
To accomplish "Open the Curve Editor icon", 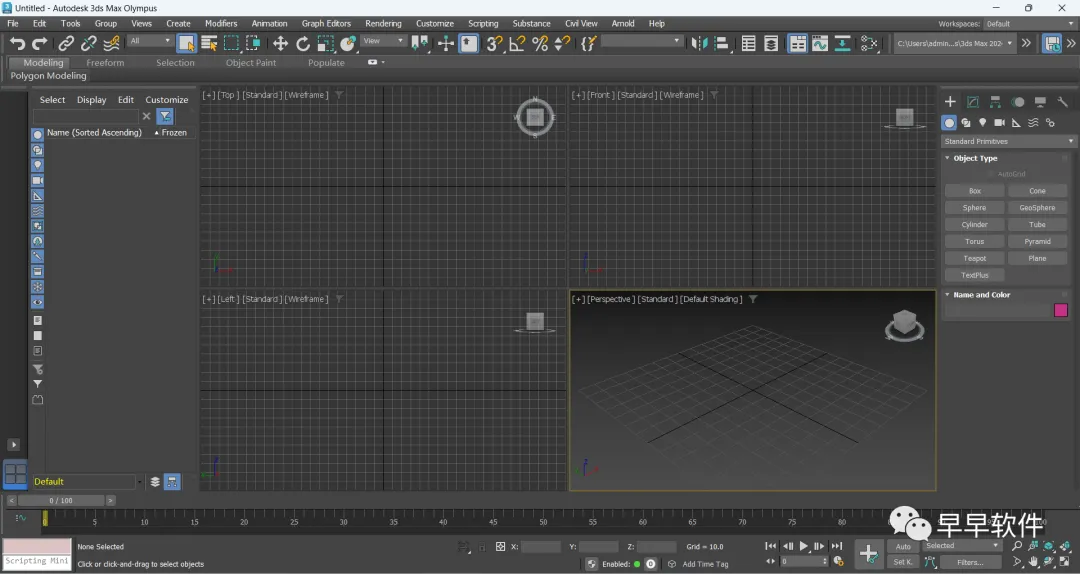I will pos(820,43).
